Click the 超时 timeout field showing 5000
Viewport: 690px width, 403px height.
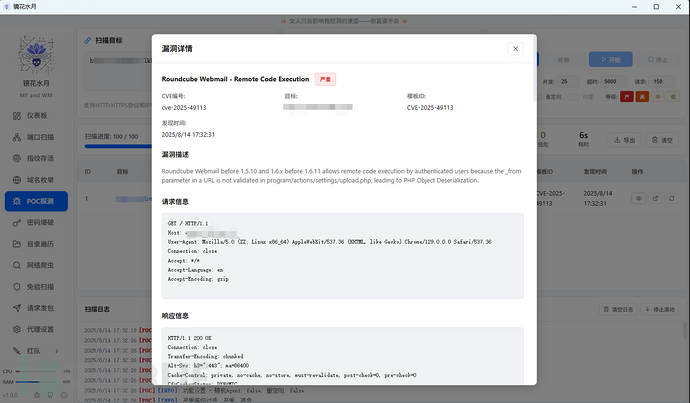615,81
